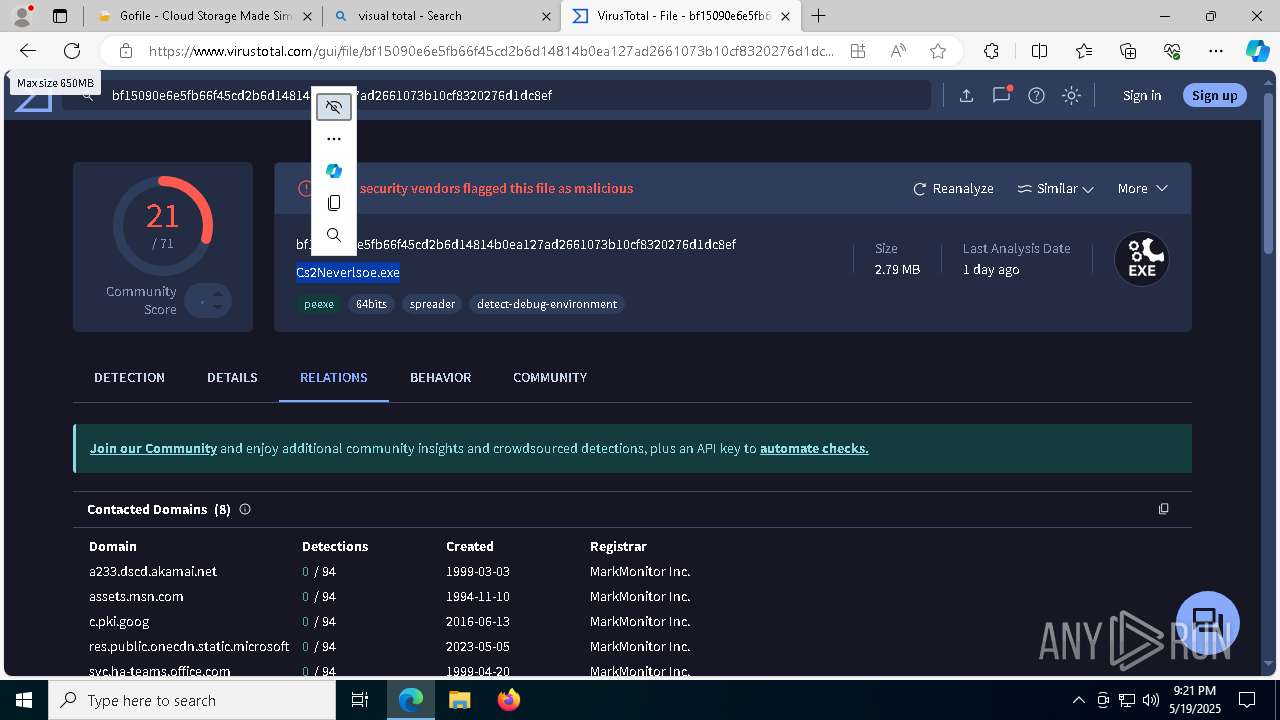Open browser Extensions puzzle icon
Screen dimensions: 1280x720
[x=991, y=51]
